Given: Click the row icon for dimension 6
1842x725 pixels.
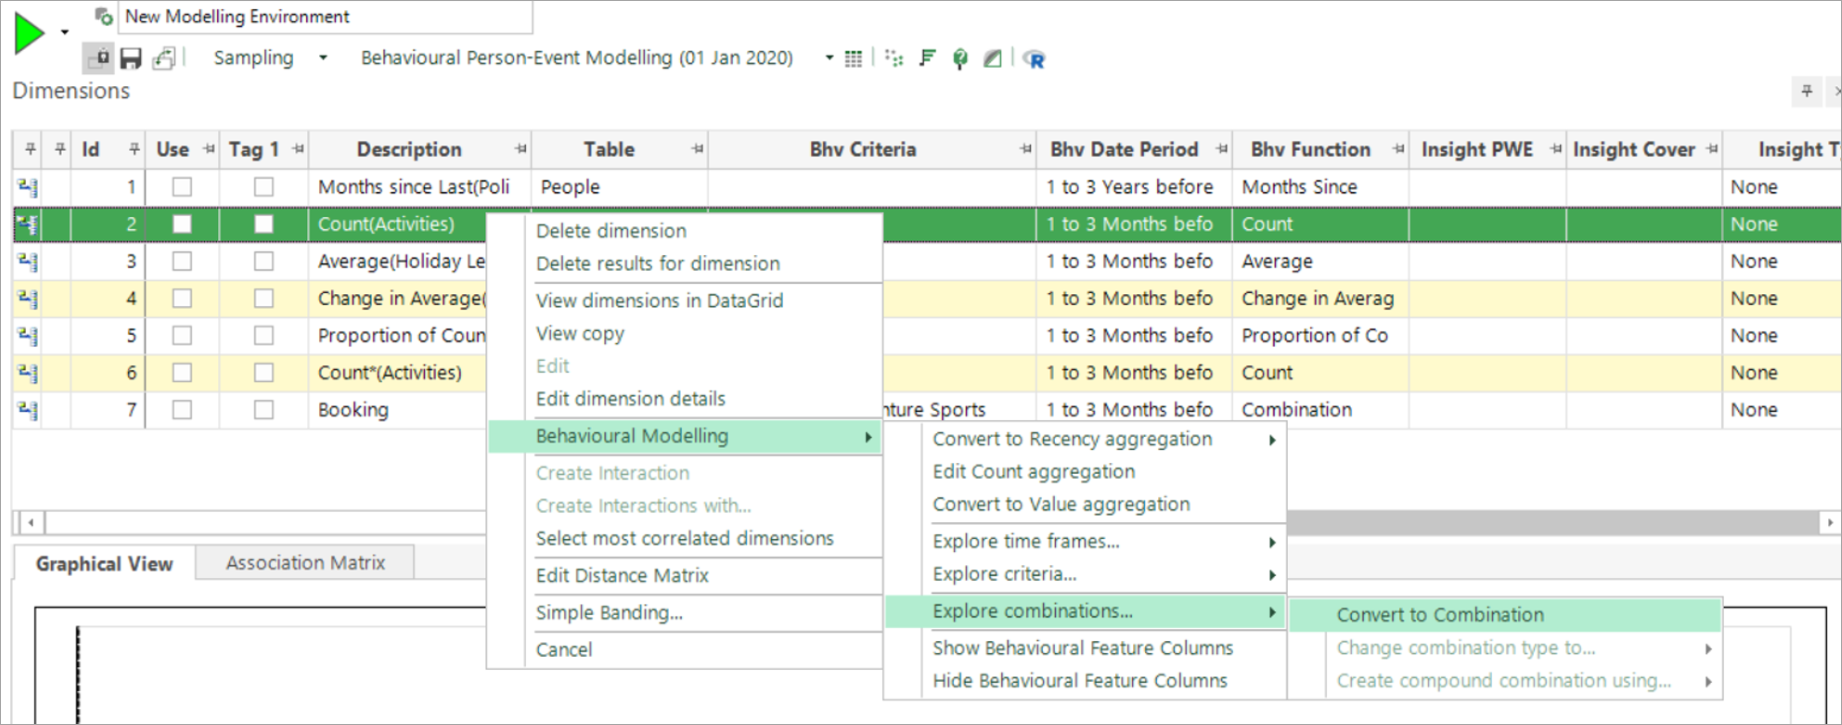Looking at the screenshot, I should coord(27,373).
